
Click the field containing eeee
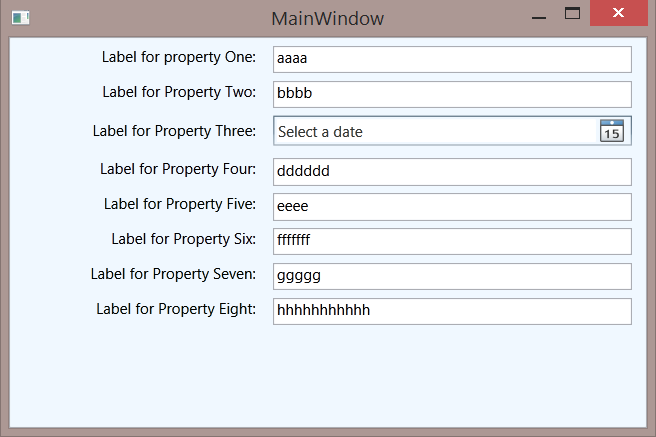[452, 207]
